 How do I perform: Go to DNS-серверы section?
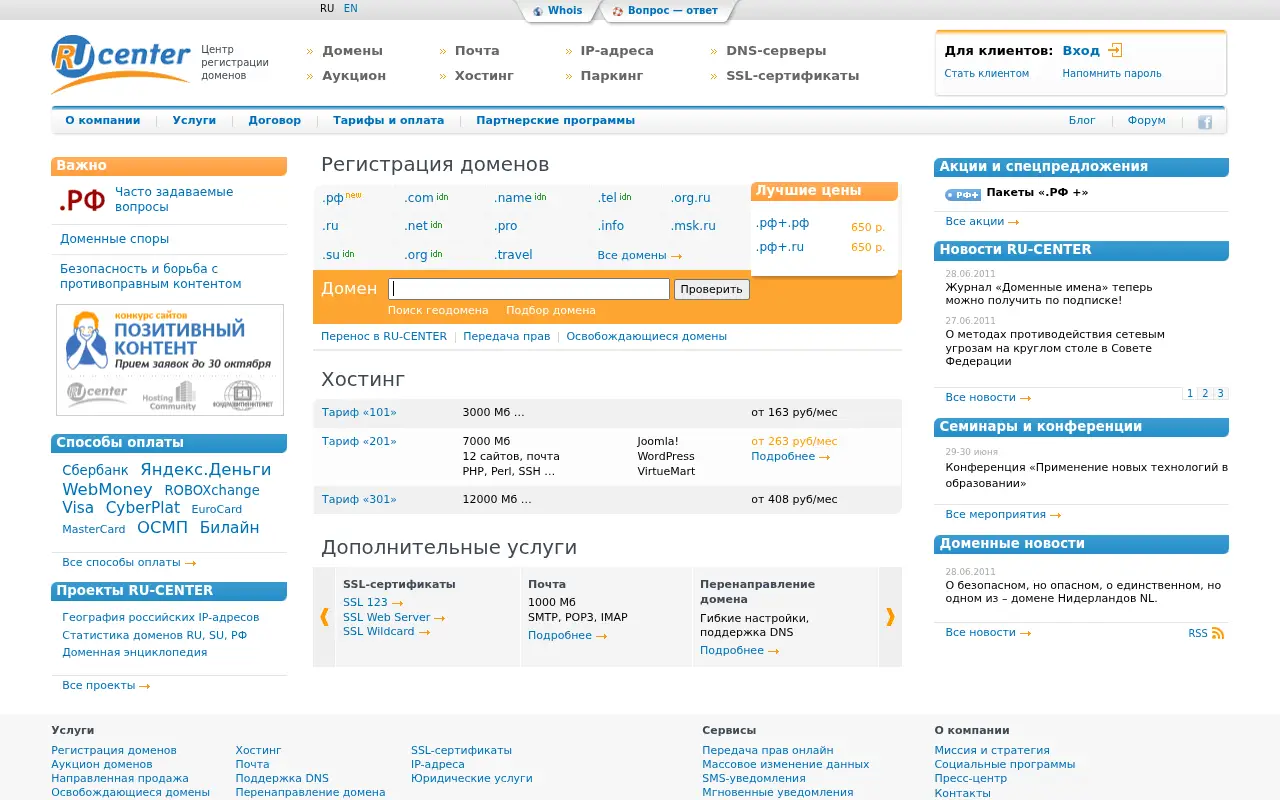[x=776, y=51]
